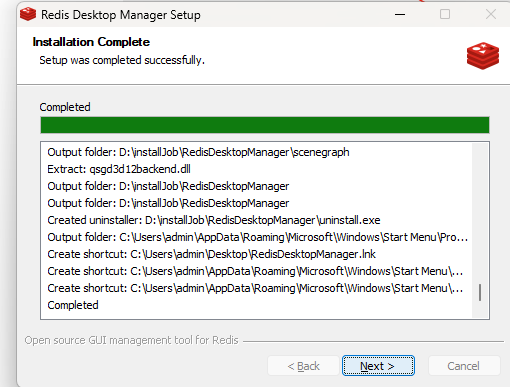Minimize the Redis Desktop Manager Setup window
Screen dimensions: 510x387
tap(400, 14)
